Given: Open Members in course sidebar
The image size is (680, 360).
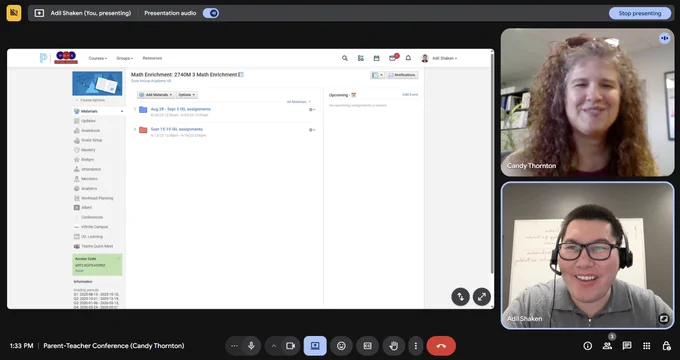Looking at the screenshot, I should [89, 179].
